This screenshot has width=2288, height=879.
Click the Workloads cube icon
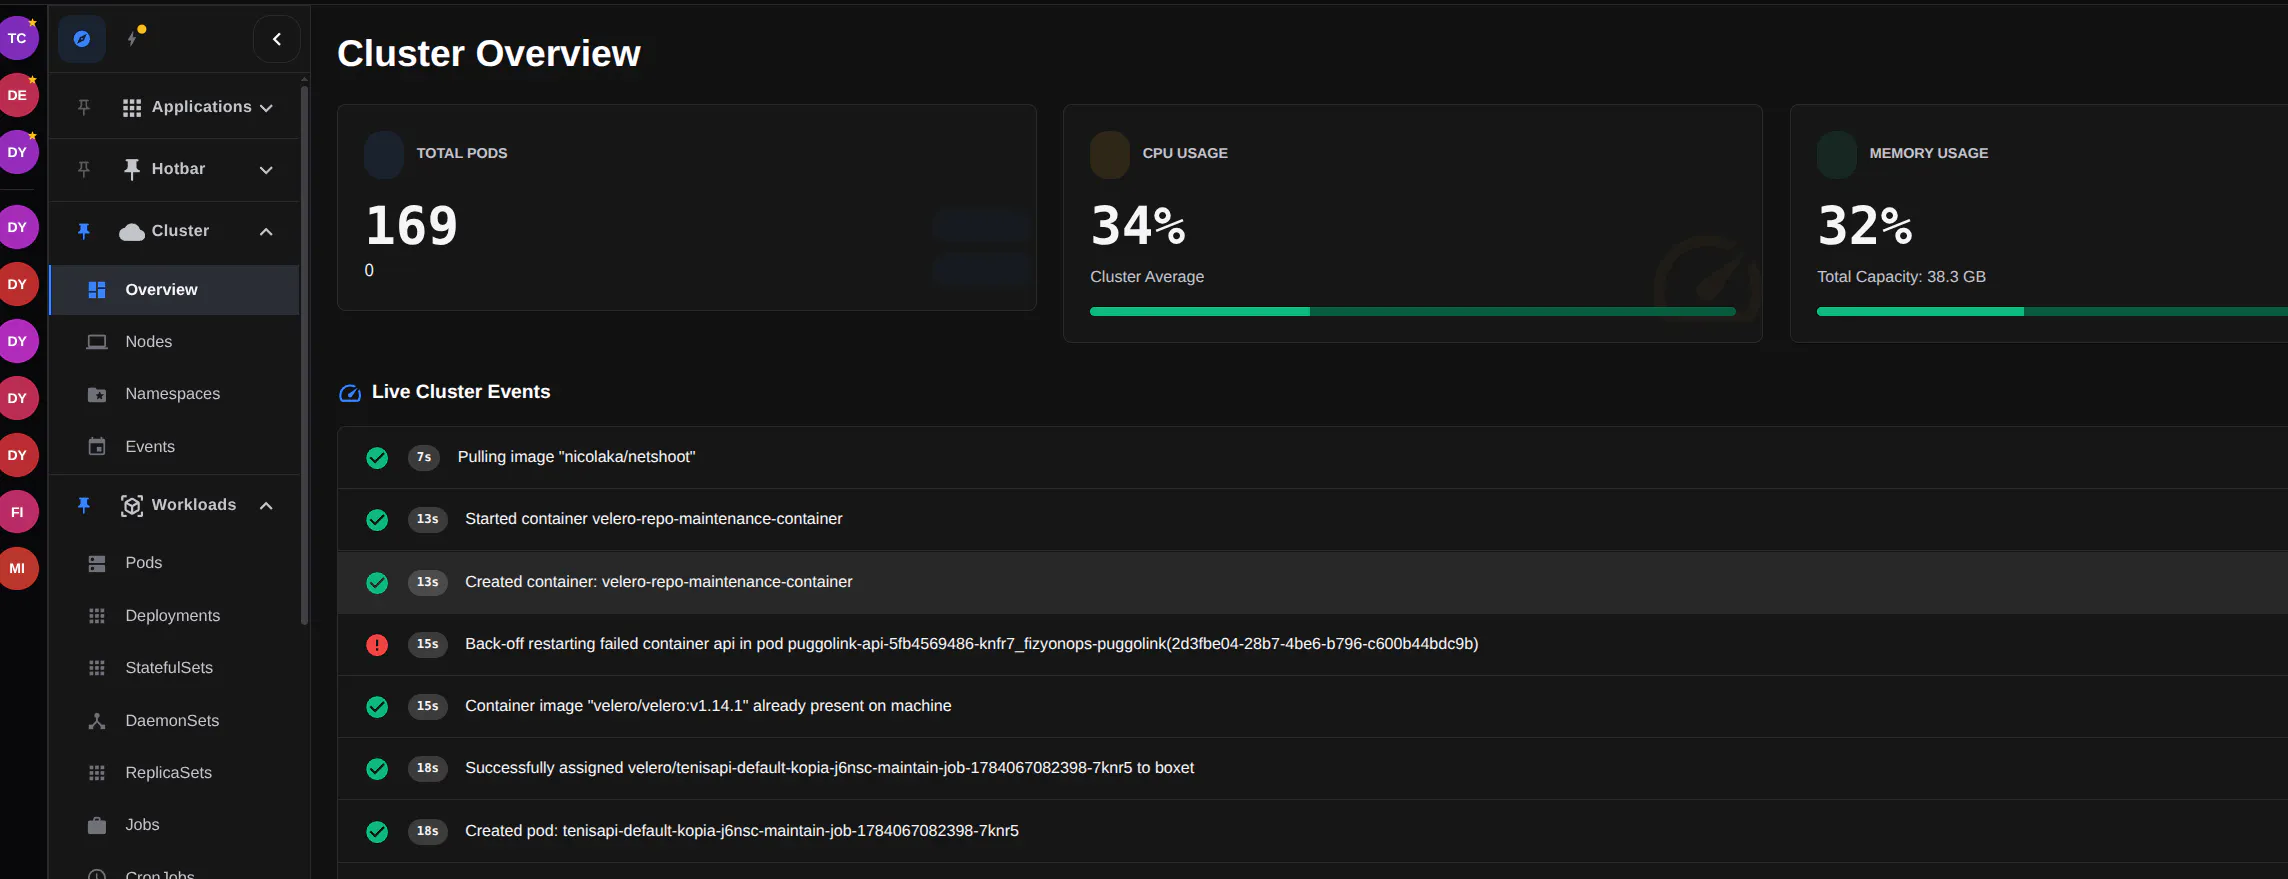tap(132, 506)
